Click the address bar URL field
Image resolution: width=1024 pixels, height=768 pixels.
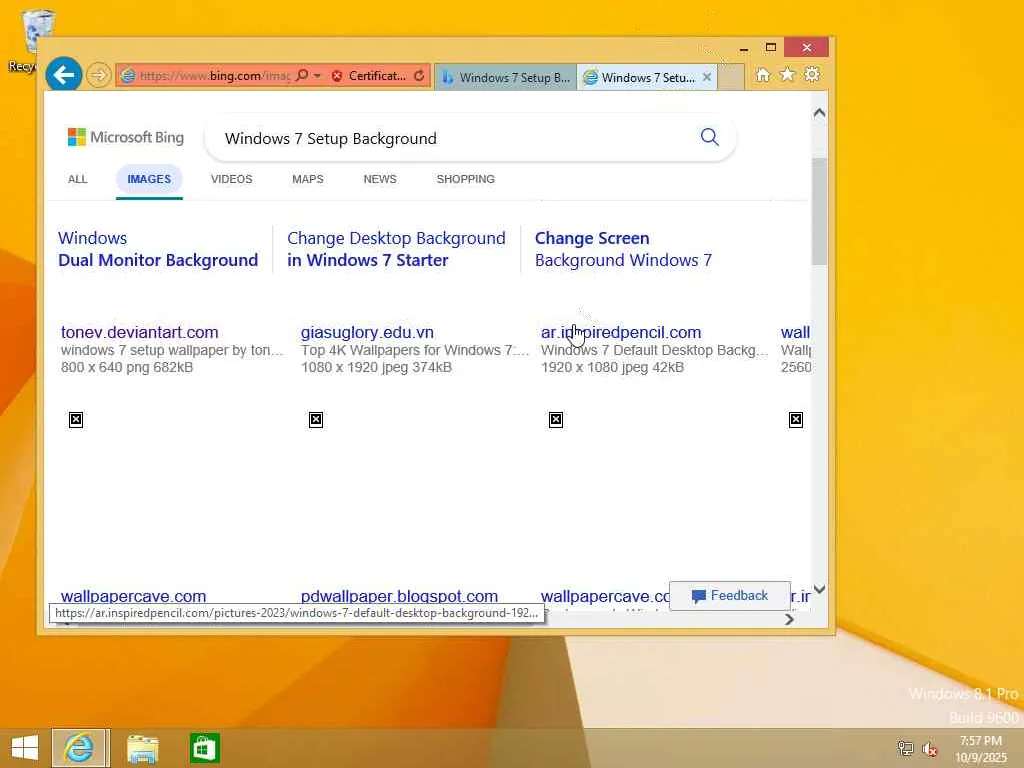point(214,76)
